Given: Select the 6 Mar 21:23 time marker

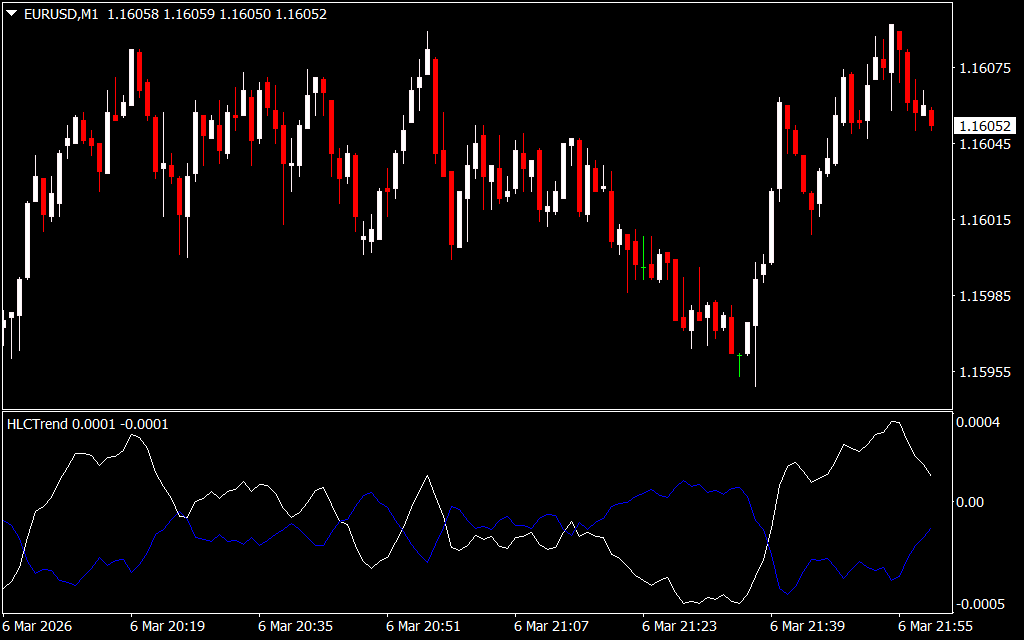Looking at the screenshot, I should pos(680,626).
